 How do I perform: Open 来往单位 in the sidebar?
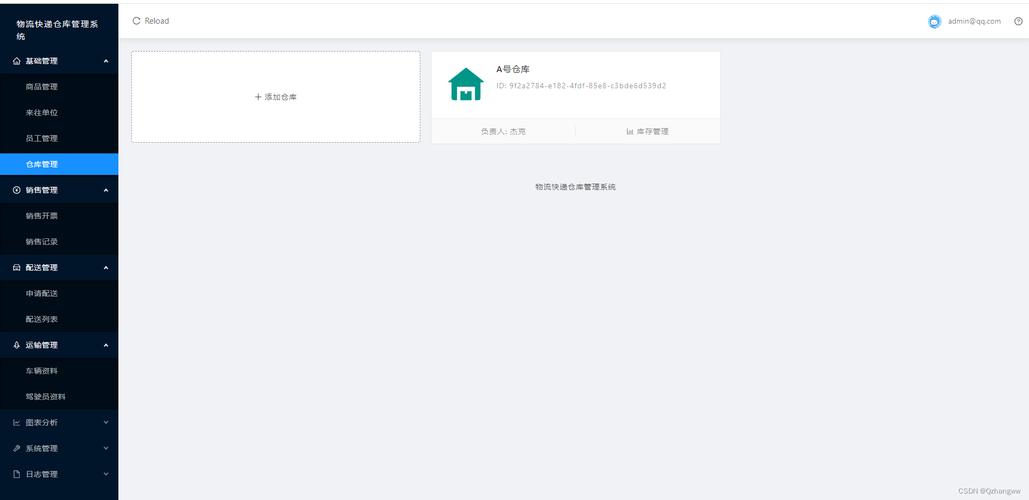coord(59,112)
